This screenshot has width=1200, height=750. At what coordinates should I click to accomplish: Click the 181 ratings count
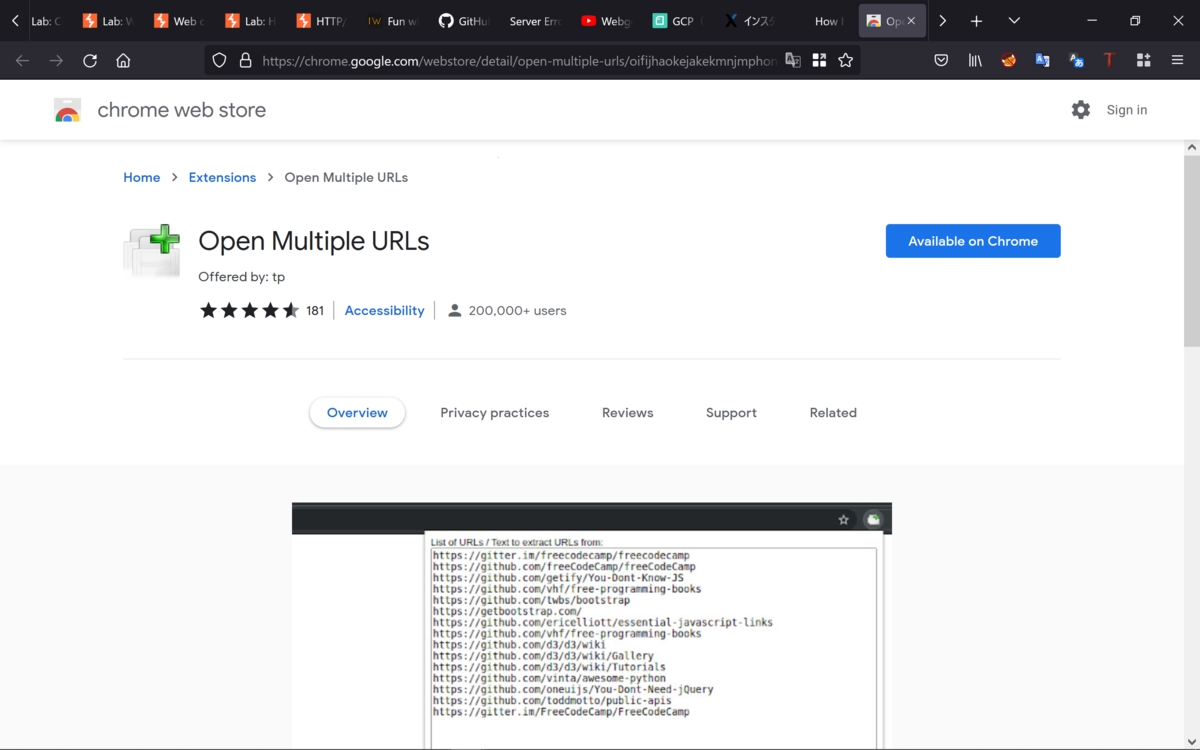(x=315, y=311)
